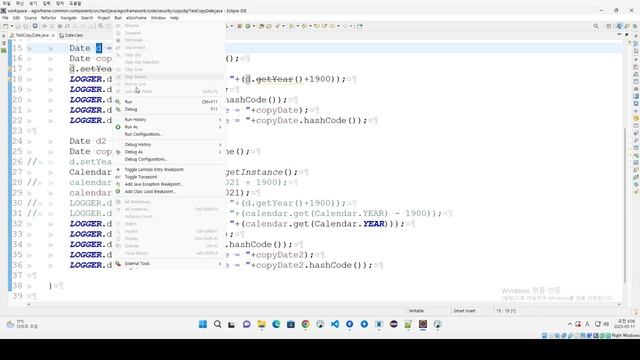Open Microsoft Store from taskbar
Screen dimensions: 640x360
point(291,324)
